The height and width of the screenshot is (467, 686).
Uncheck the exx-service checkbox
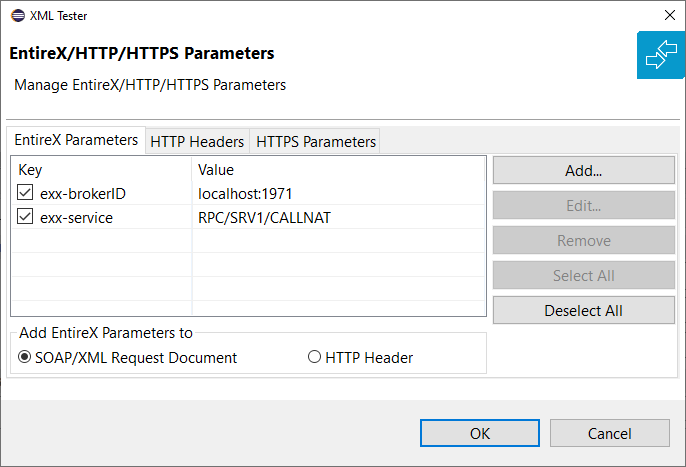coord(25,216)
